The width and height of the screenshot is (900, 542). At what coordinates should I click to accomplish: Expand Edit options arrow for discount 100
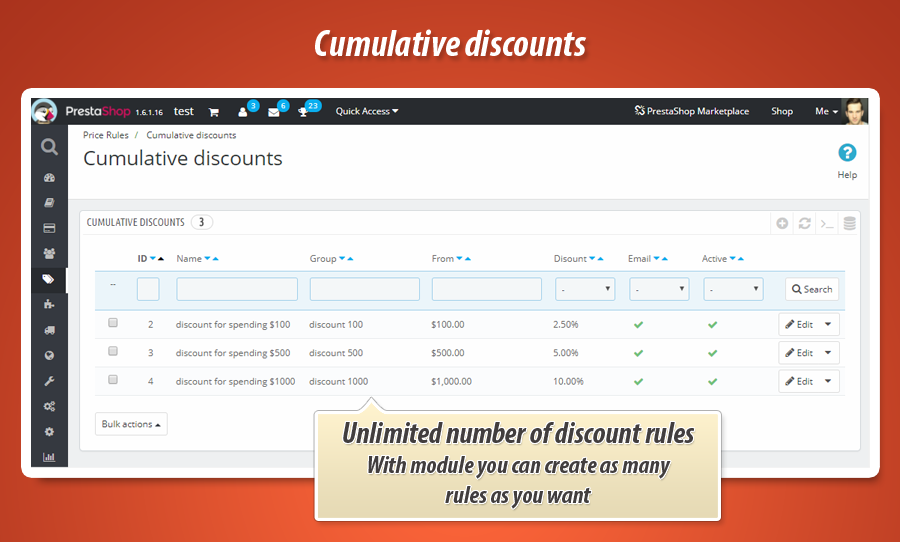828,324
